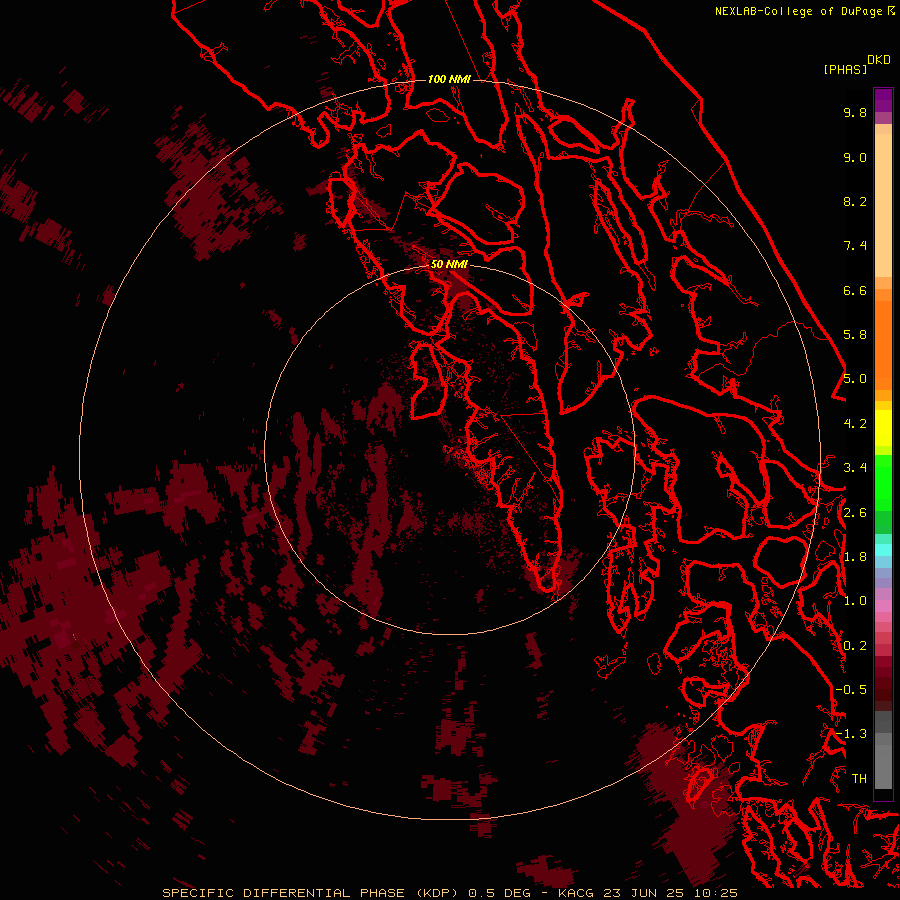Click the 4.2 legend value
Image resolution: width=900 pixels, height=900 pixels.
pyautogui.click(x=855, y=424)
